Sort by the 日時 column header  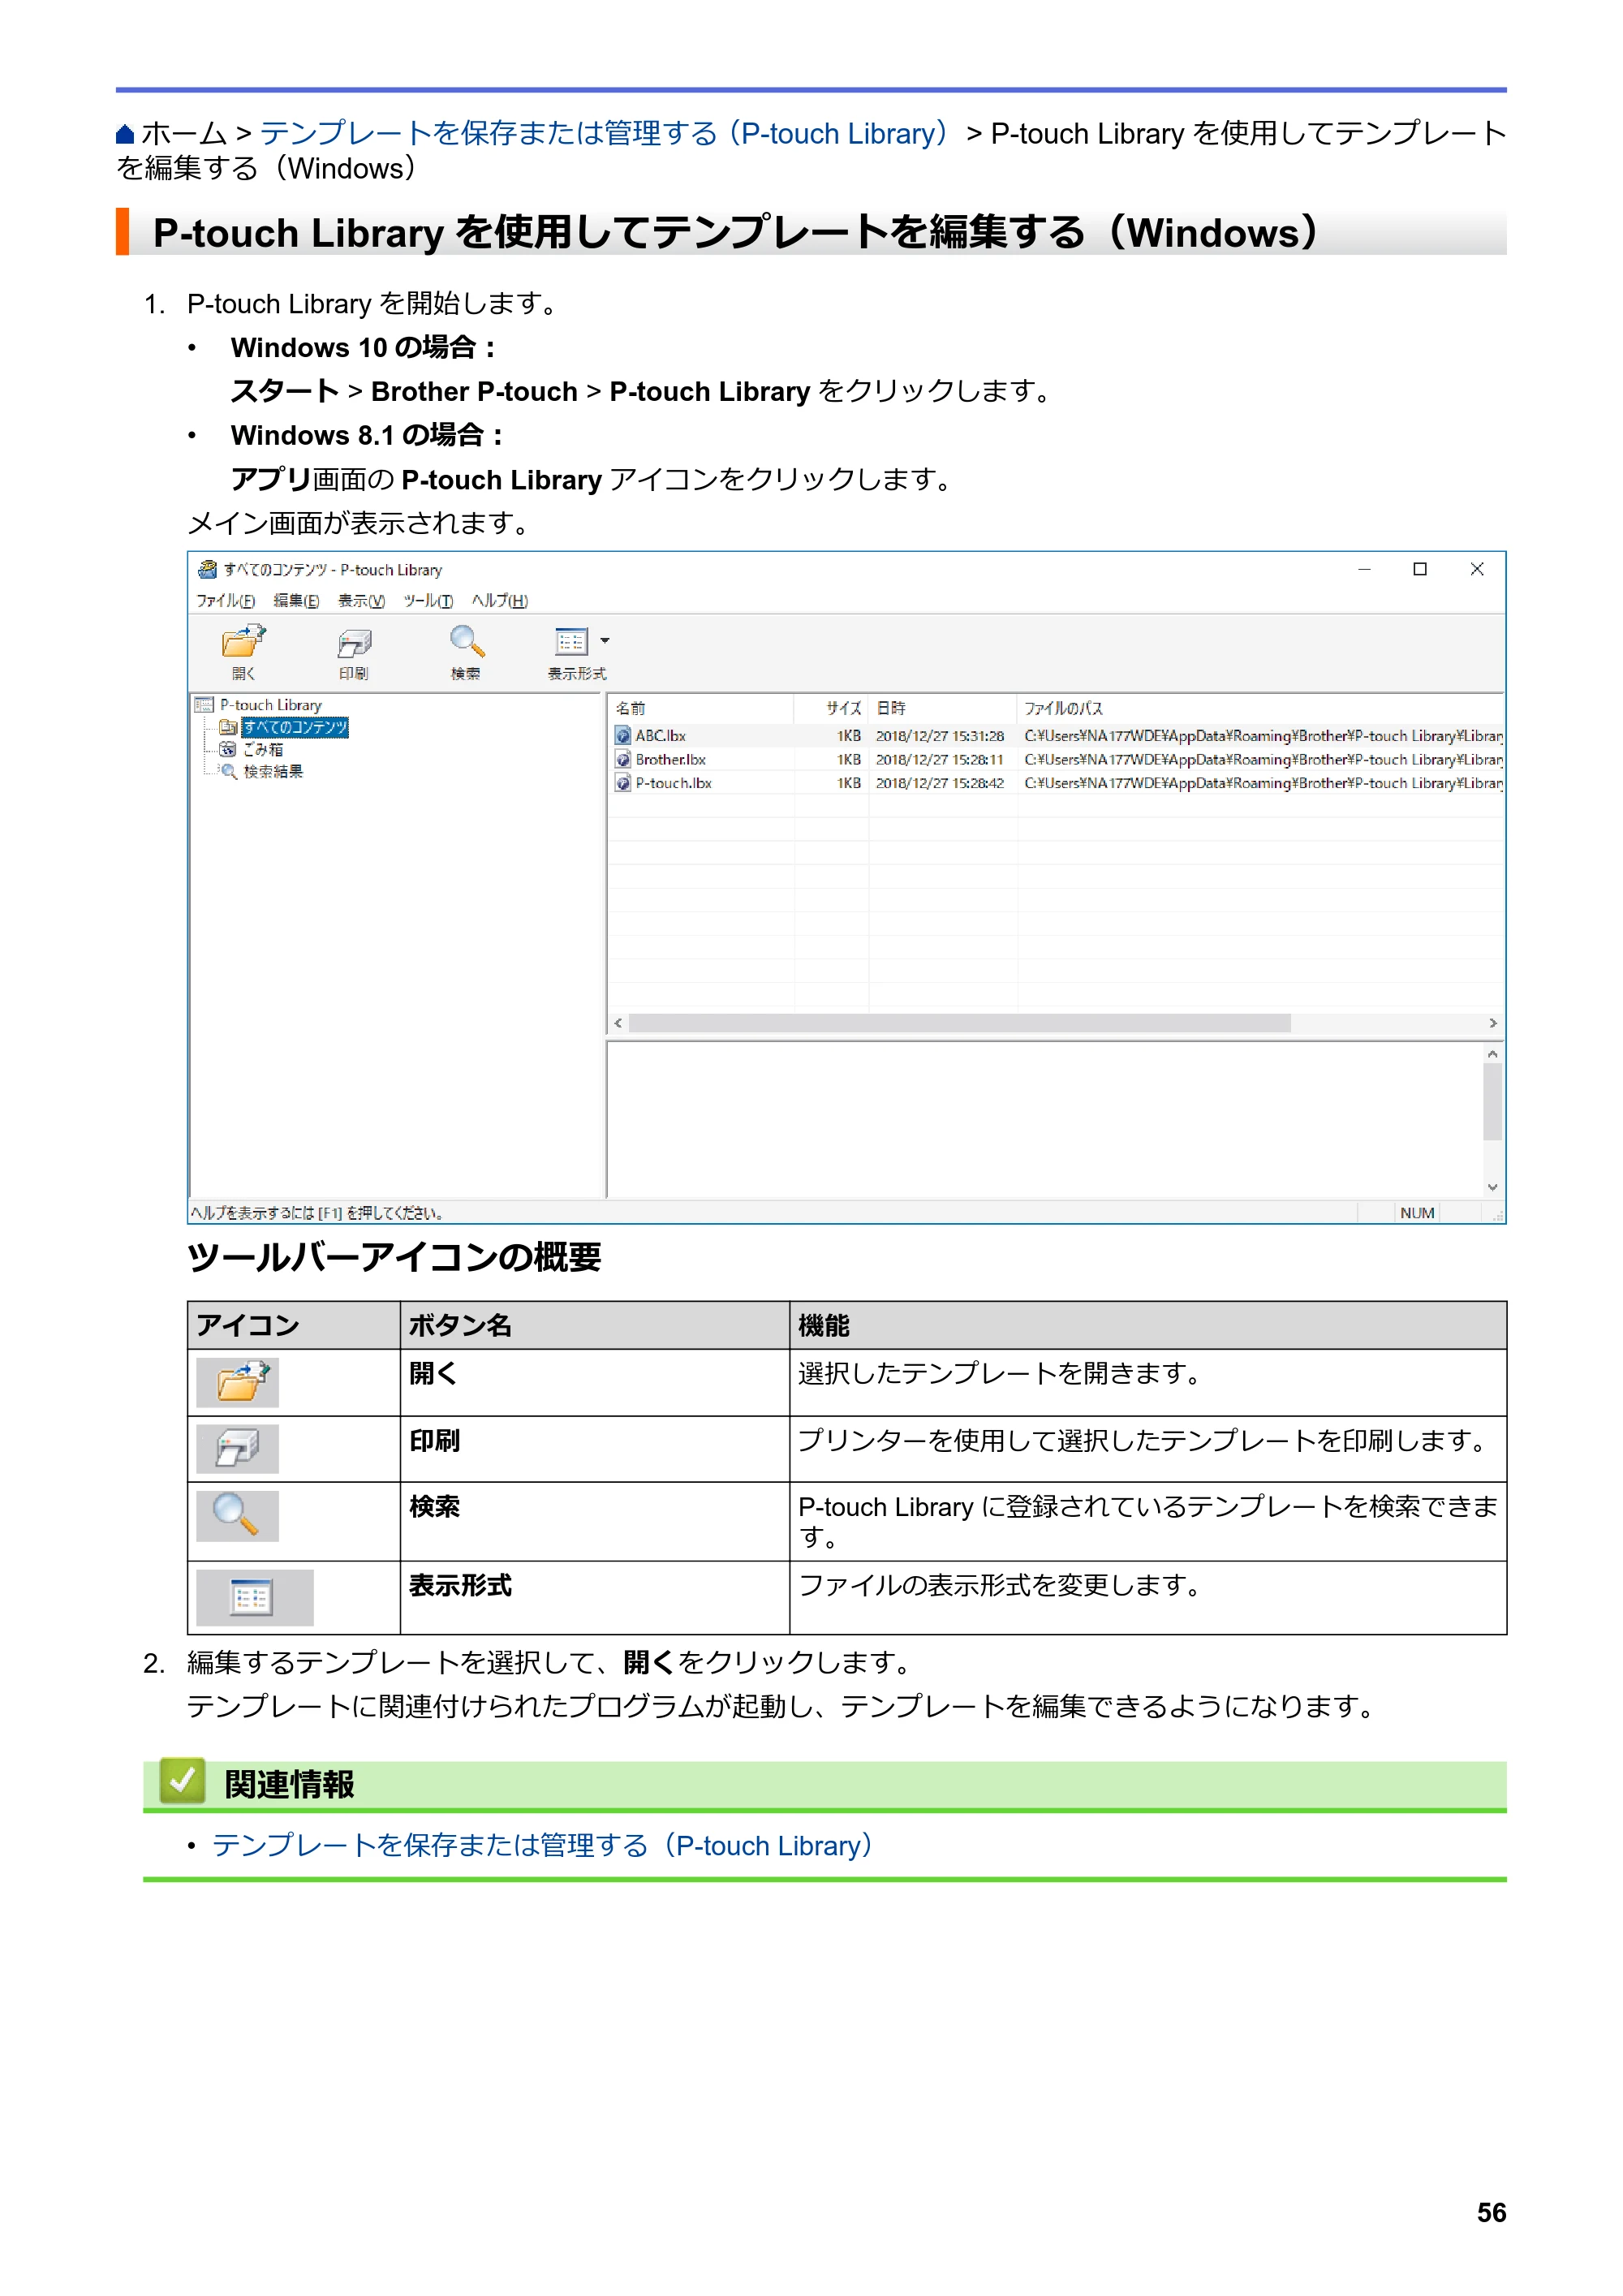tap(943, 708)
